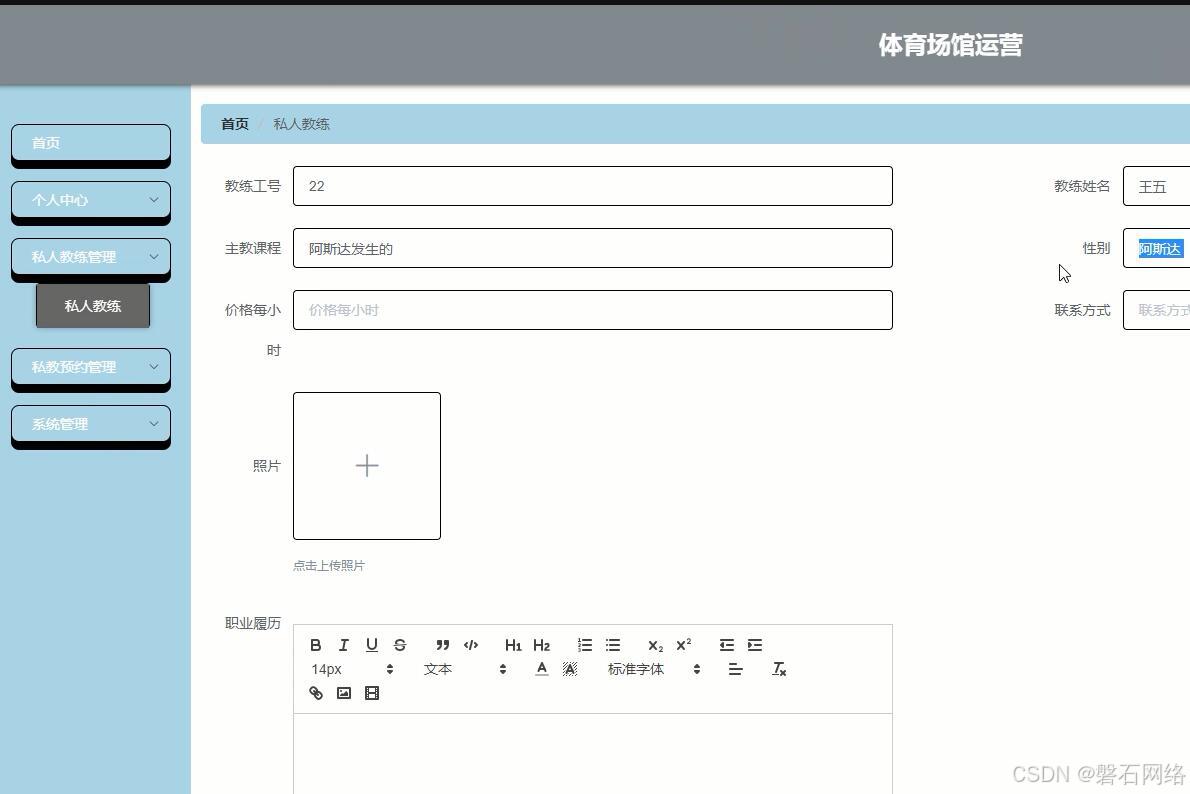
Task: Apply Heading 1 style
Action: (x=513, y=645)
